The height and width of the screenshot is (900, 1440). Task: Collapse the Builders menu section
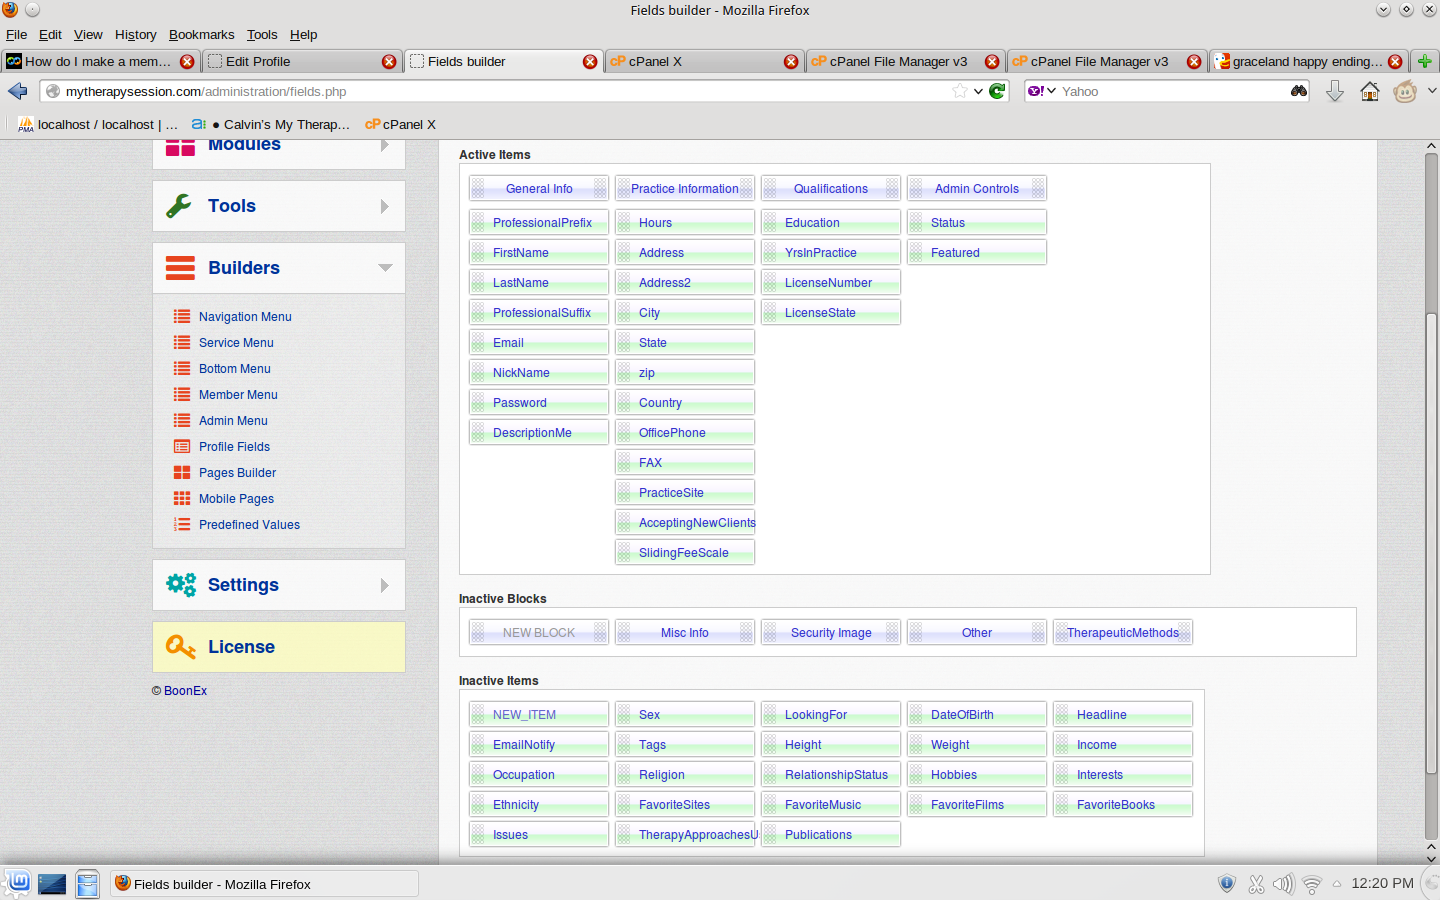385,268
